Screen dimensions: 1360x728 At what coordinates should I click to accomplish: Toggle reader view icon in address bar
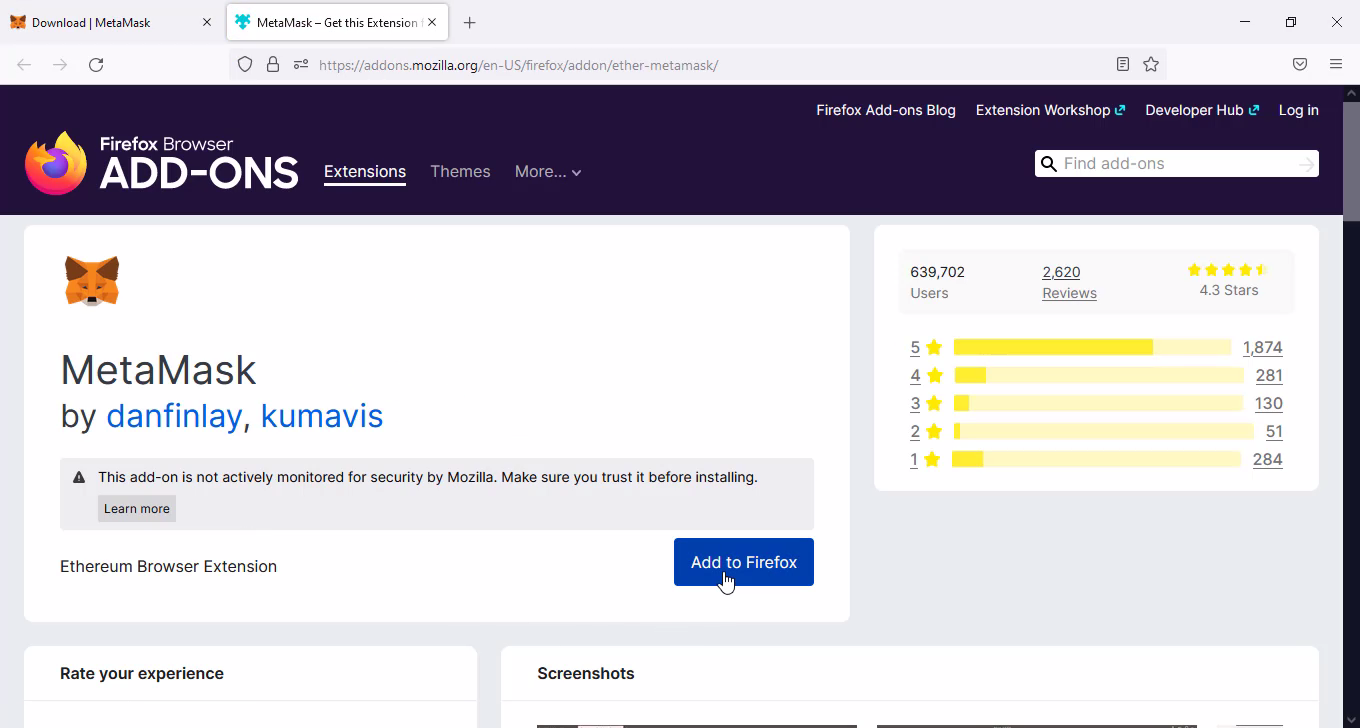coord(1123,65)
